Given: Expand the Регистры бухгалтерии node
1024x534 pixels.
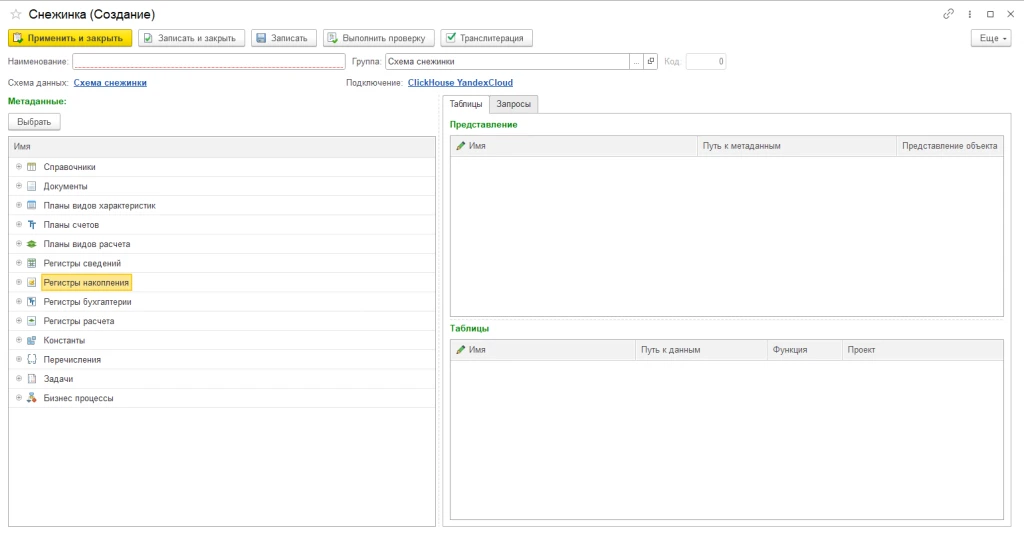Looking at the screenshot, I should (x=18, y=302).
